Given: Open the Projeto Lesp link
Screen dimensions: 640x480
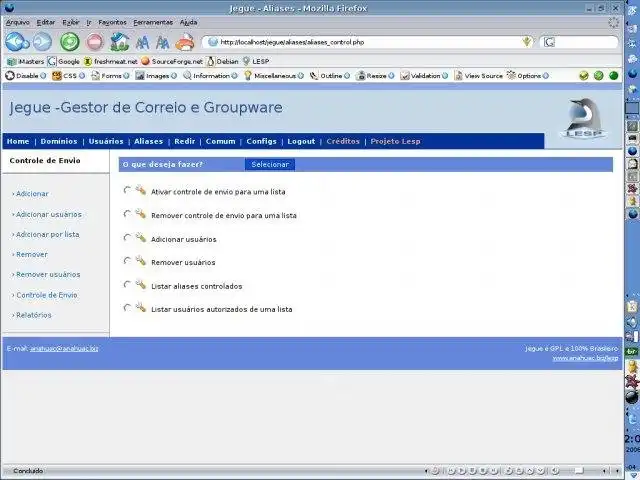Looking at the screenshot, I should click(x=395, y=141).
